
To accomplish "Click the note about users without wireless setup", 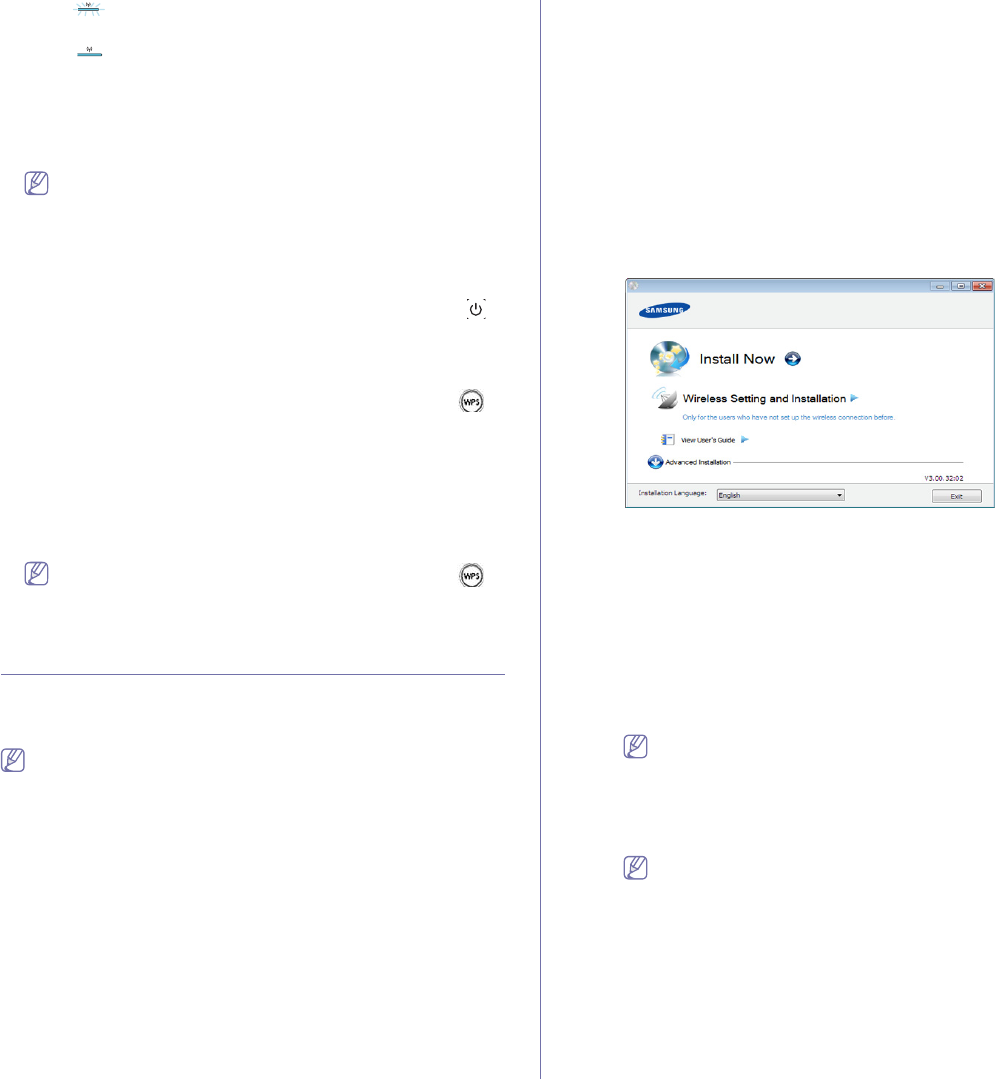I will (788, 417).
